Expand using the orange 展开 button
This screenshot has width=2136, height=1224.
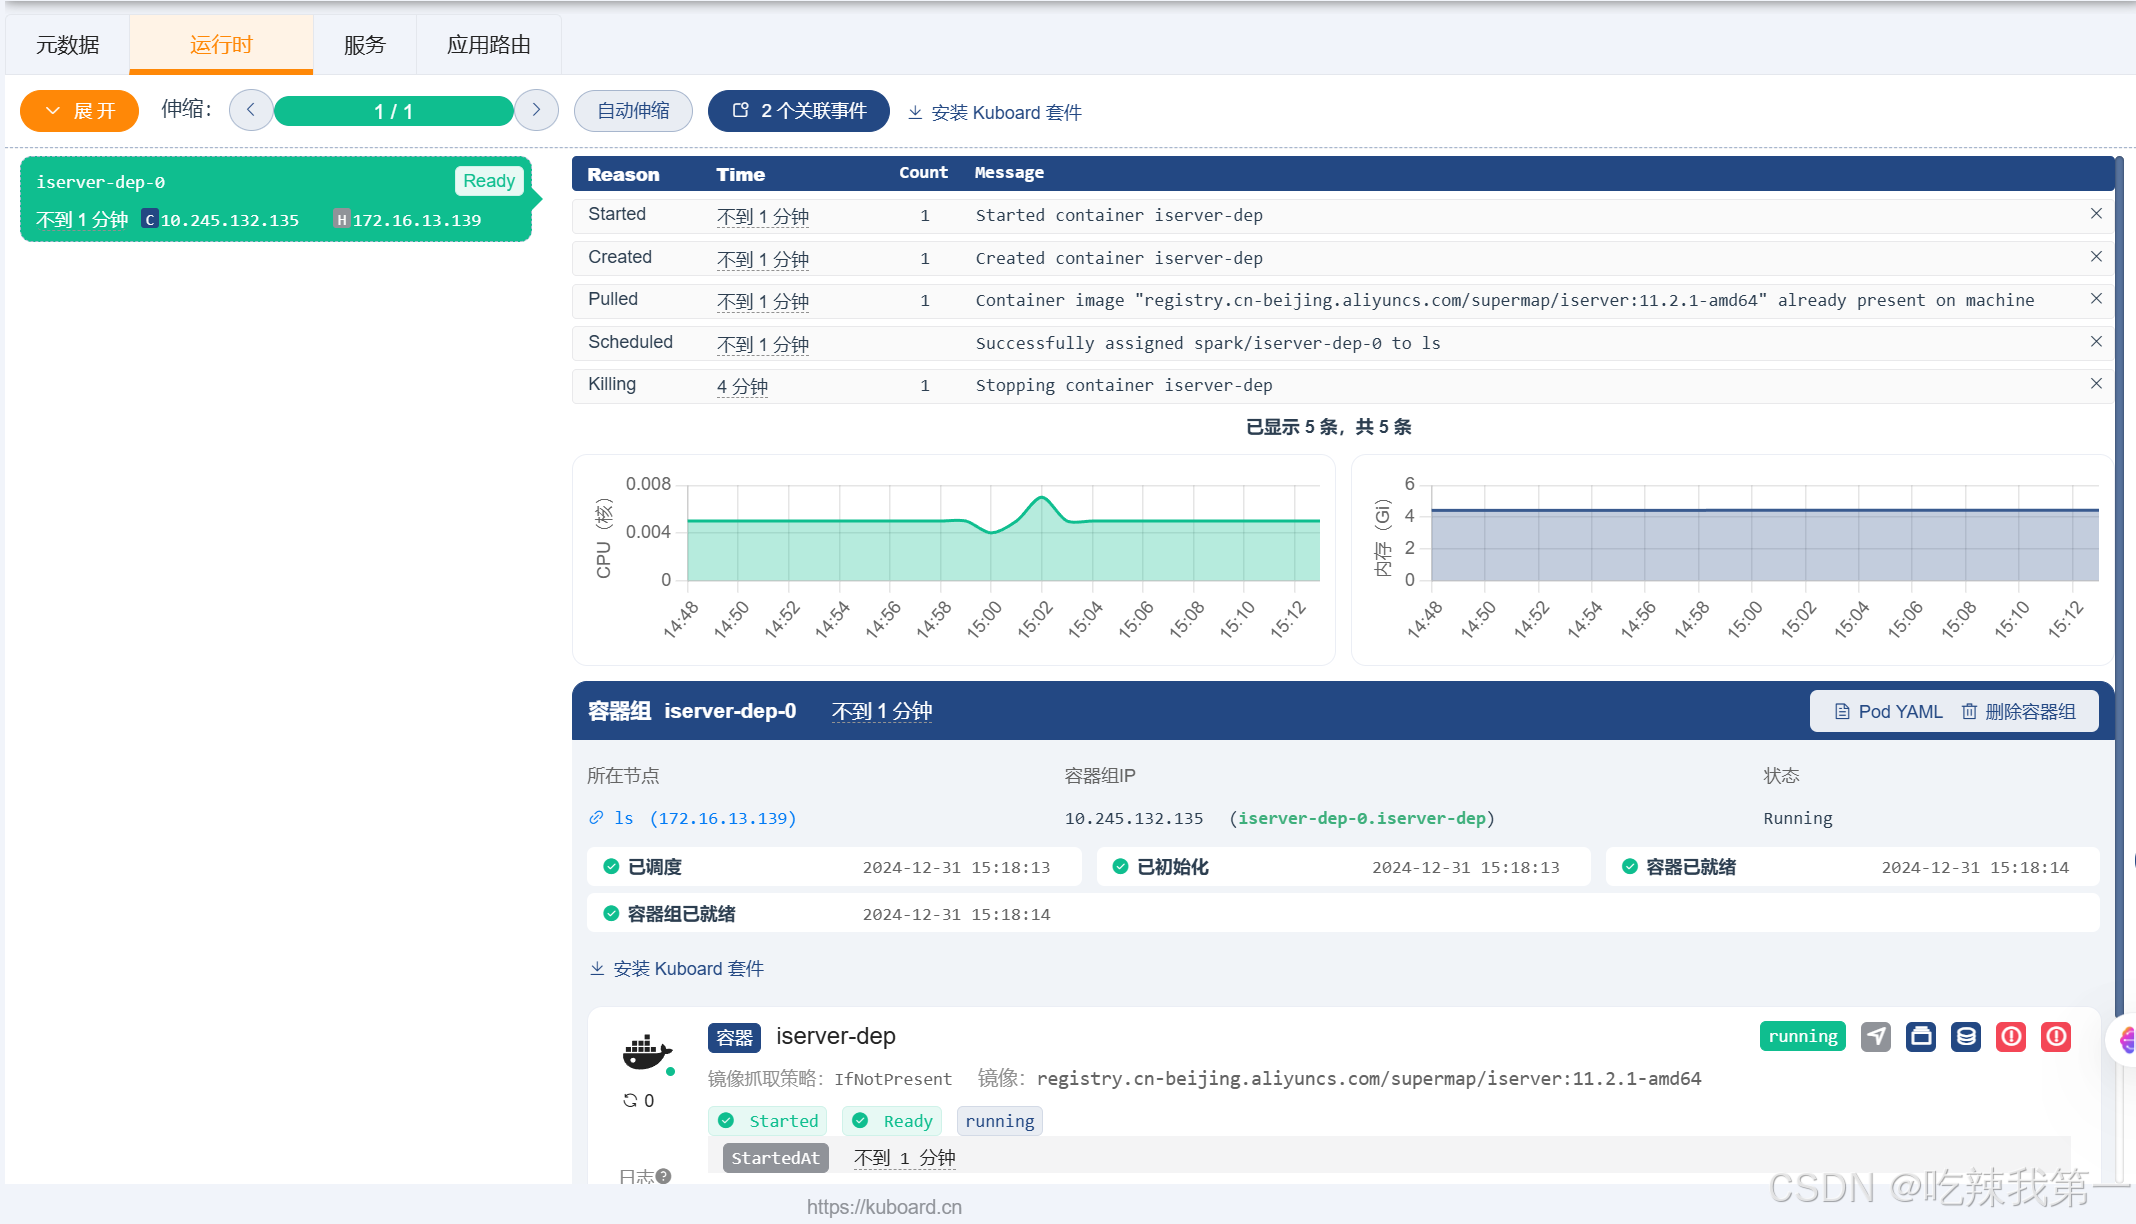(80, 111)
